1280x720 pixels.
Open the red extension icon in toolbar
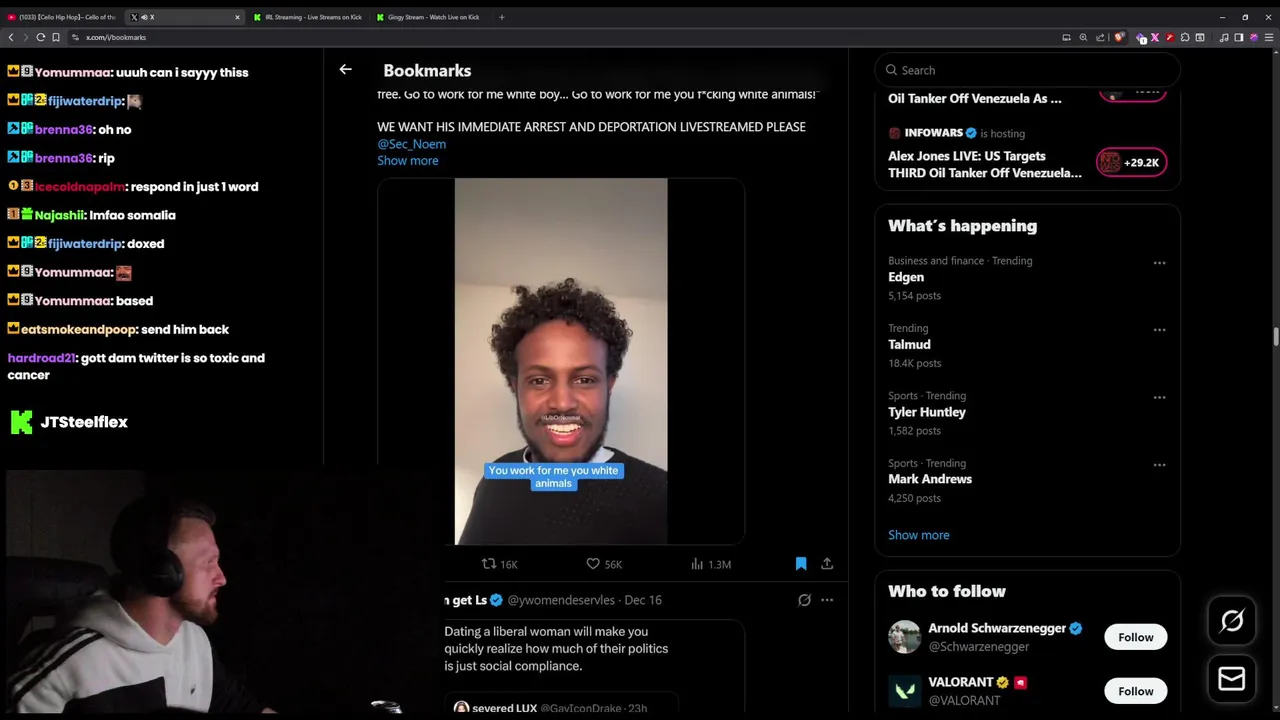[1170, 38]
